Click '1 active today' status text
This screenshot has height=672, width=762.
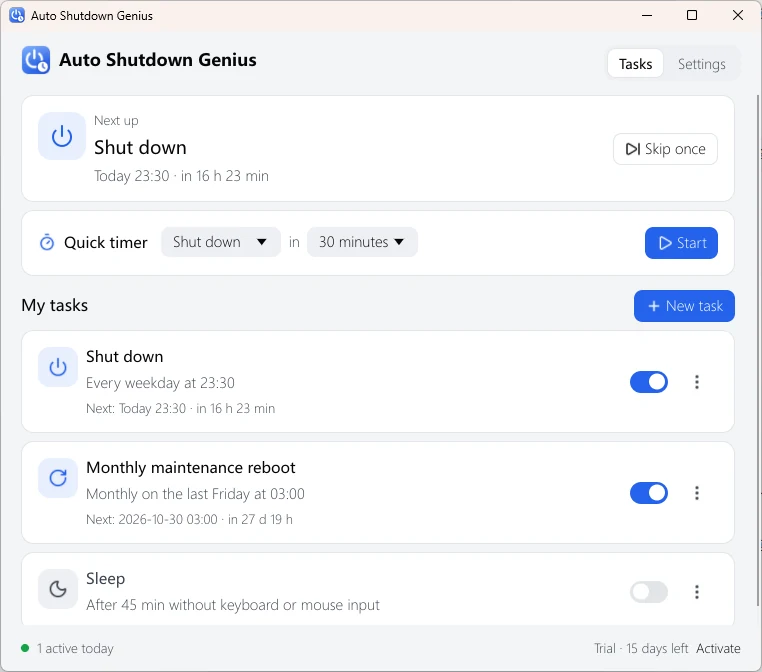click(x=75, y=648)
